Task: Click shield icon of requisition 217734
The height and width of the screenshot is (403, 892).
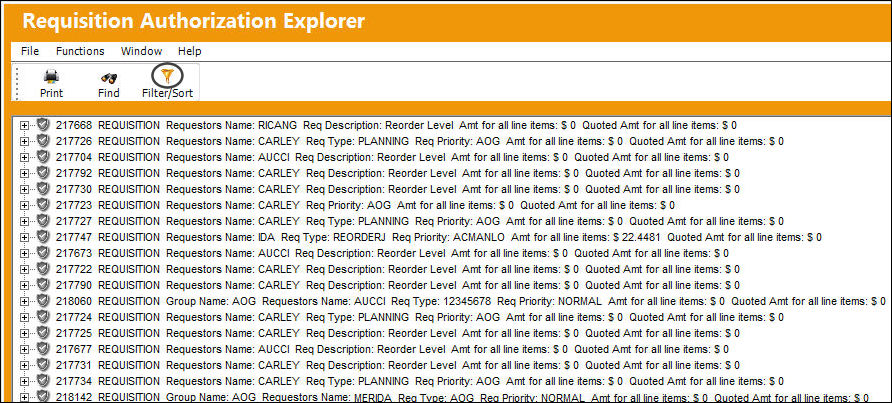Action: pyautogui.click(x=43, y=380)
